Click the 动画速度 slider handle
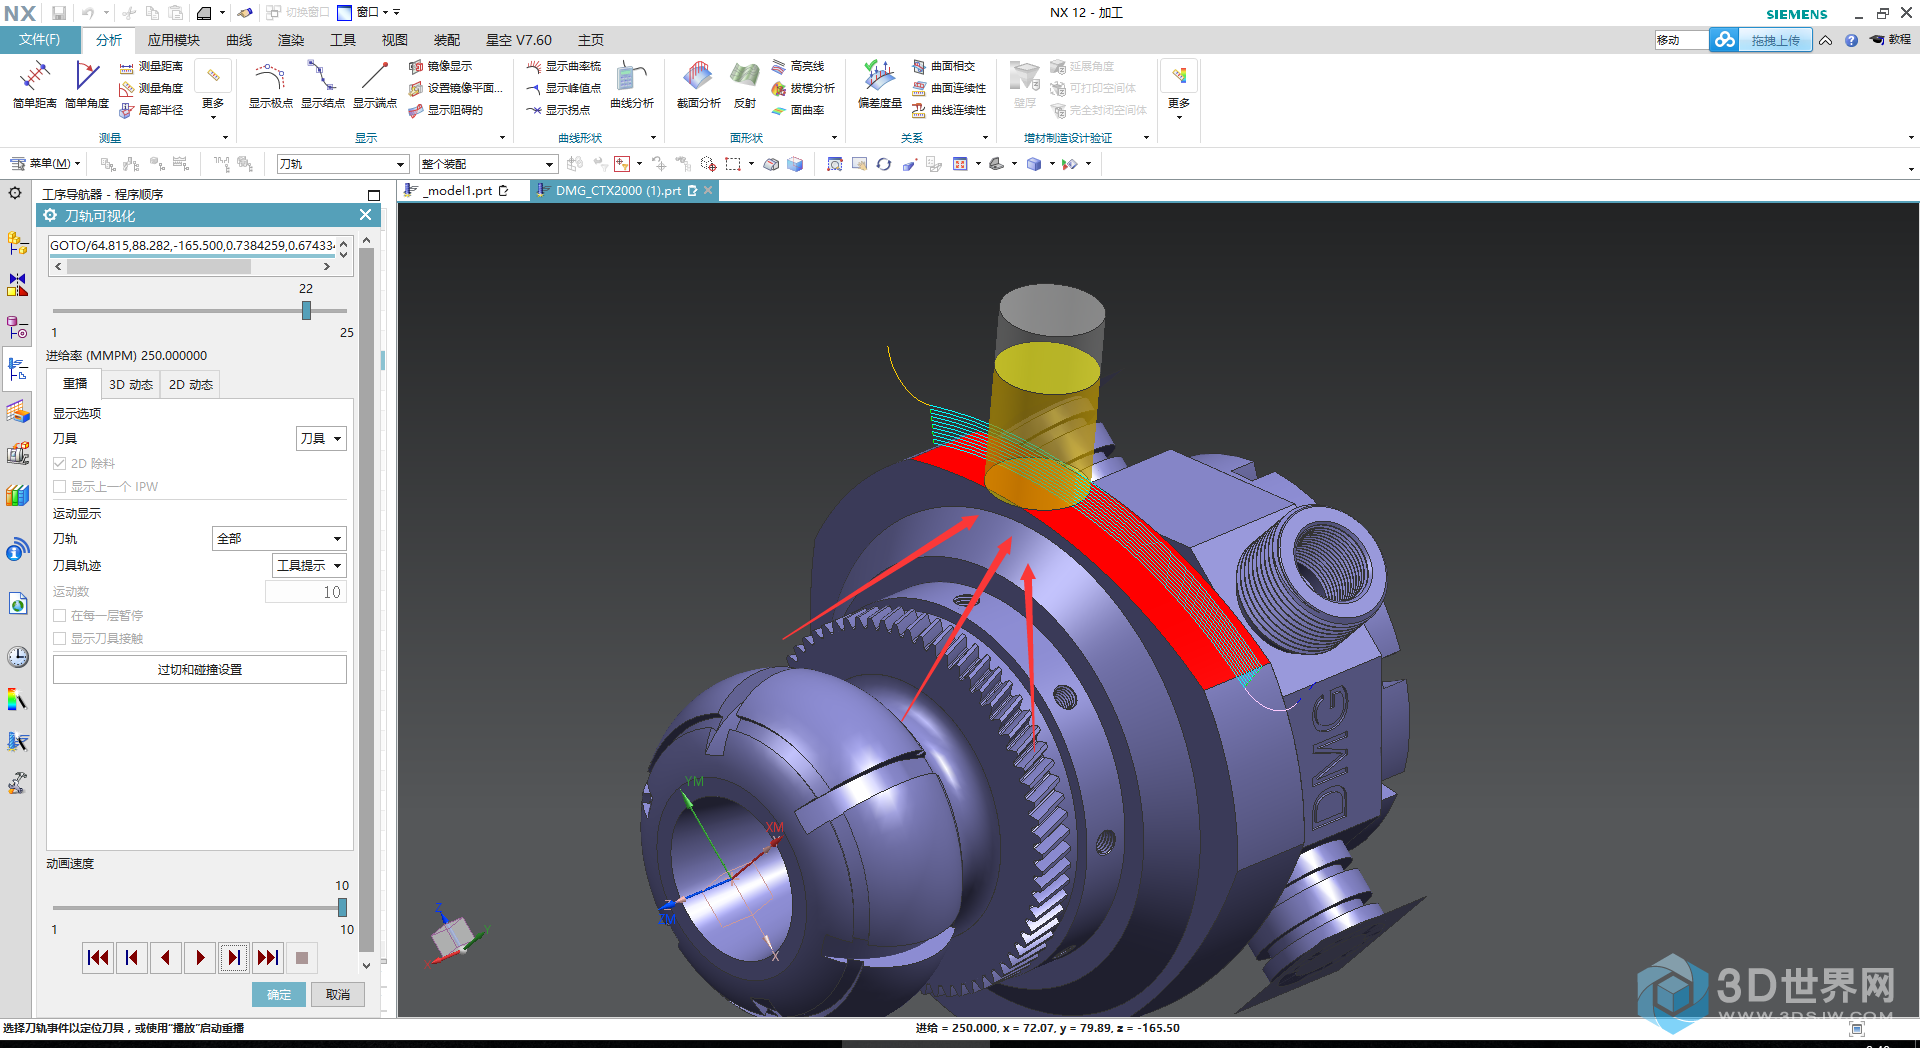1920x1048 pixels. [x=342, y=908]
